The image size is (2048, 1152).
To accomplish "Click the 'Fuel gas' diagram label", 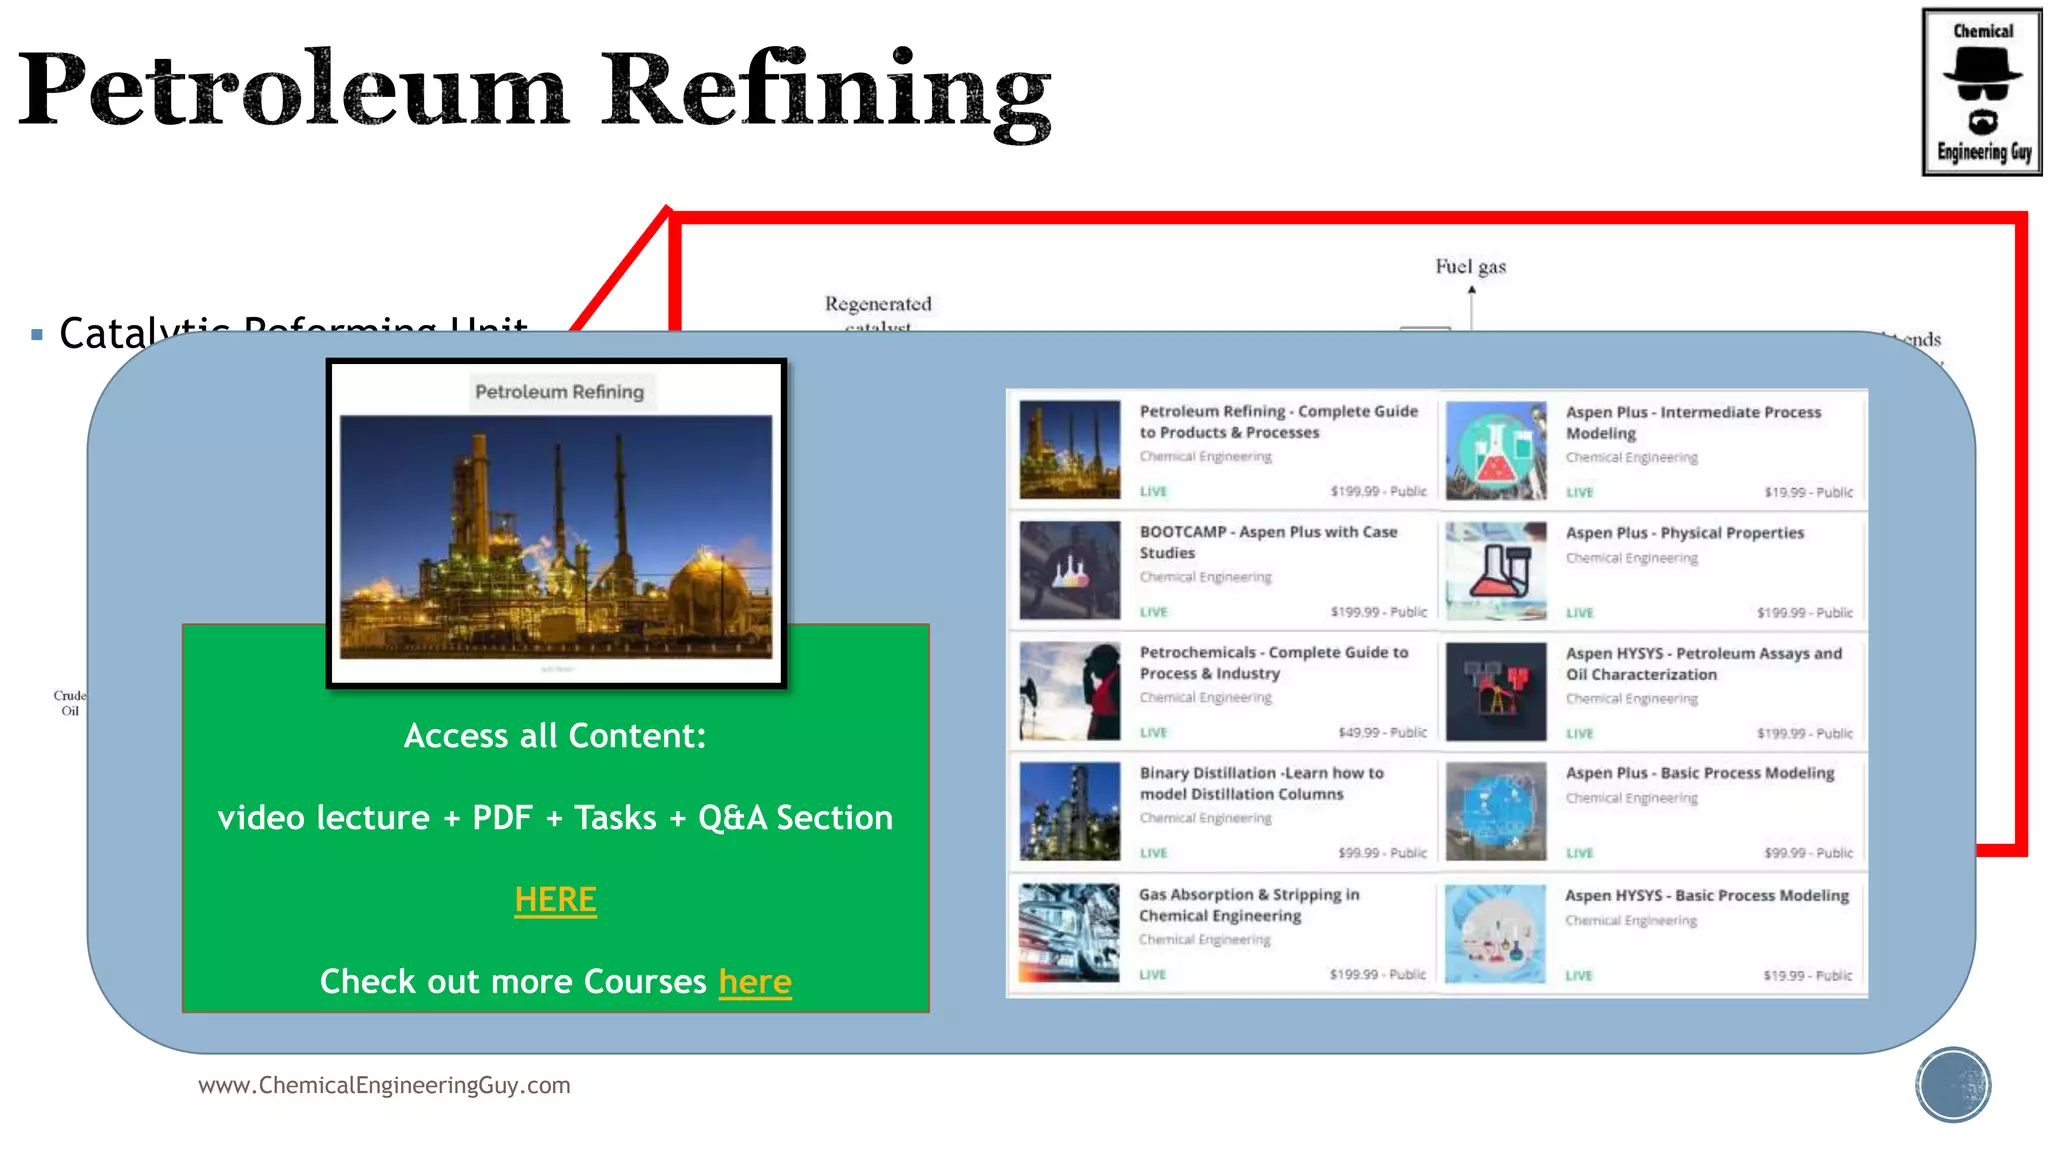I will (x=1471, y=266).
